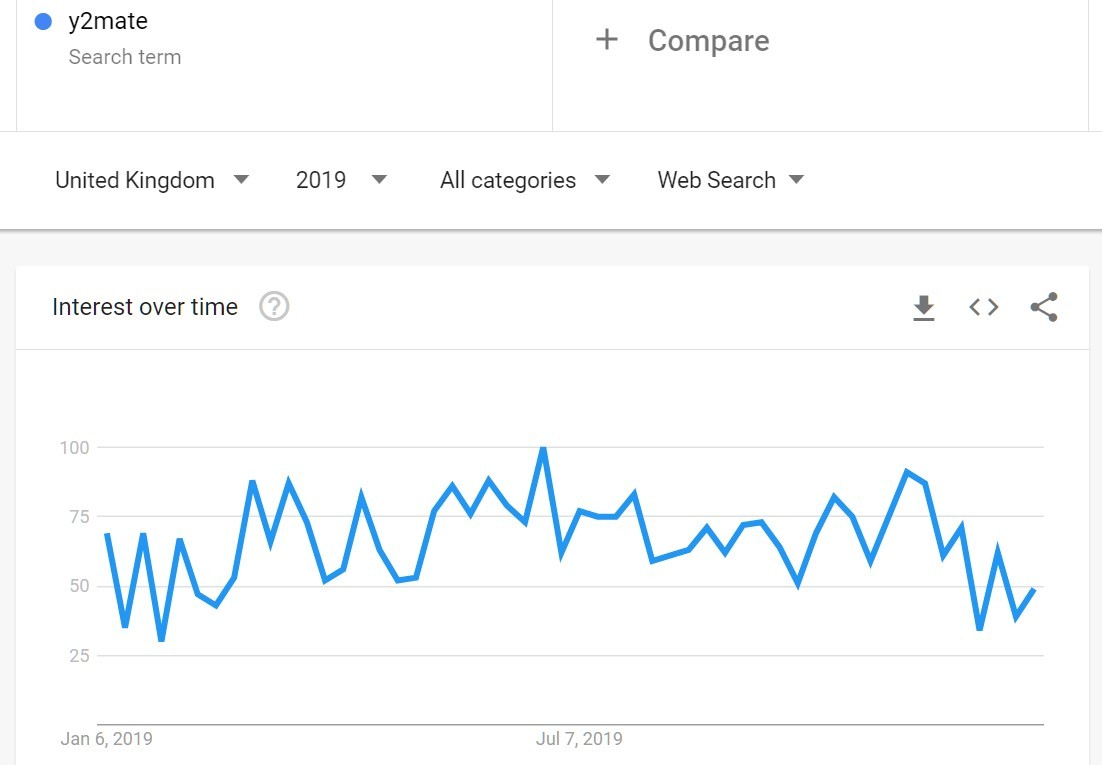This screenshot has width=1102, height=765.
Task: Click the 25 y-axis label
Action: [x=79, y=656]
